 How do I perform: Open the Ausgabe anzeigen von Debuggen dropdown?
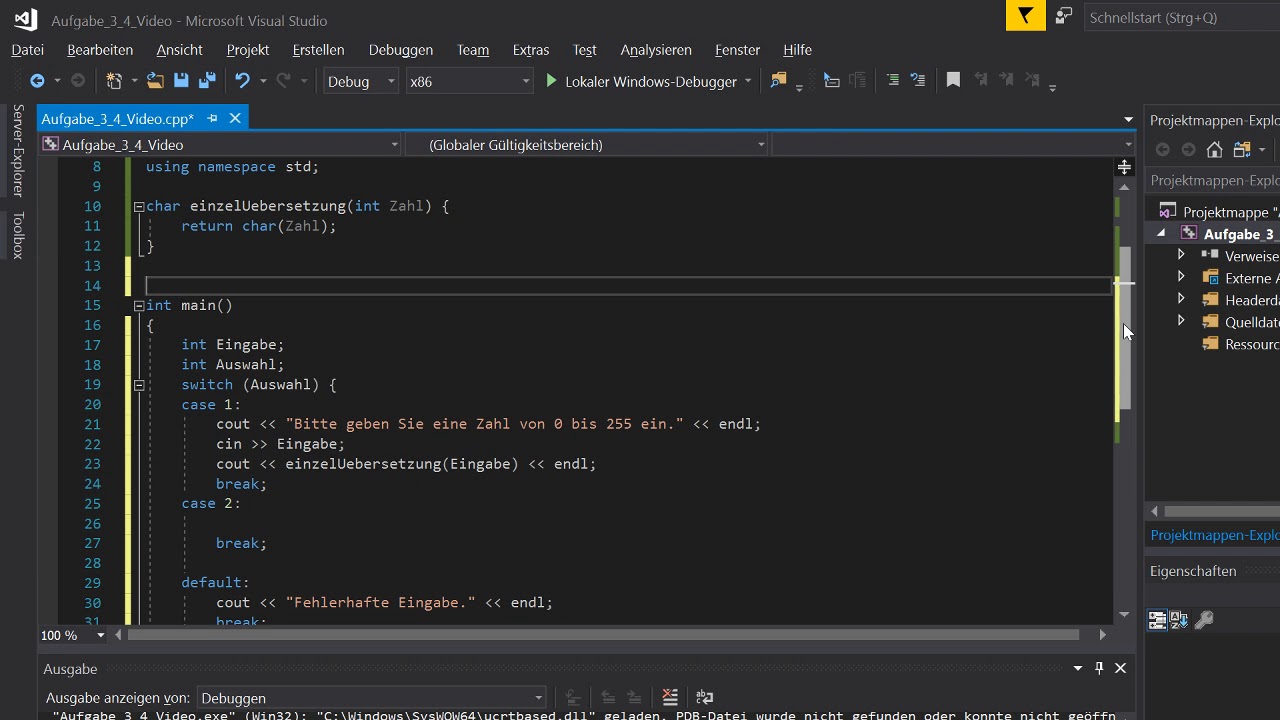point(538,698)
